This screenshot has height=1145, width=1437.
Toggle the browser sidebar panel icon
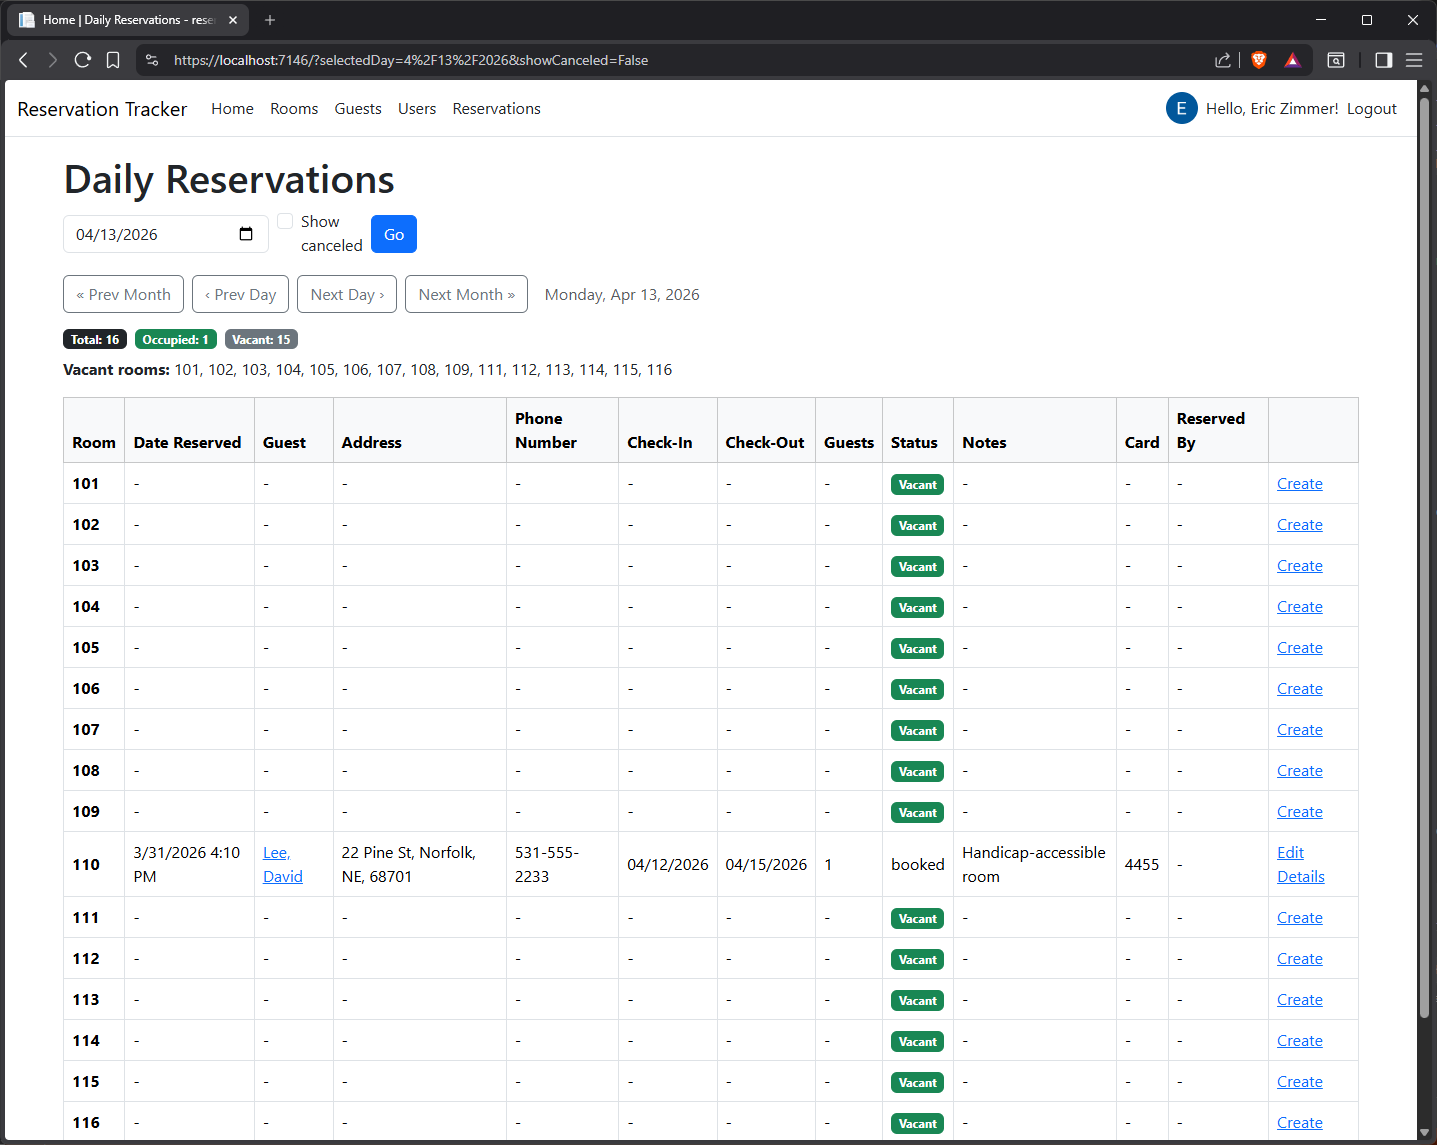point(1383,60)
